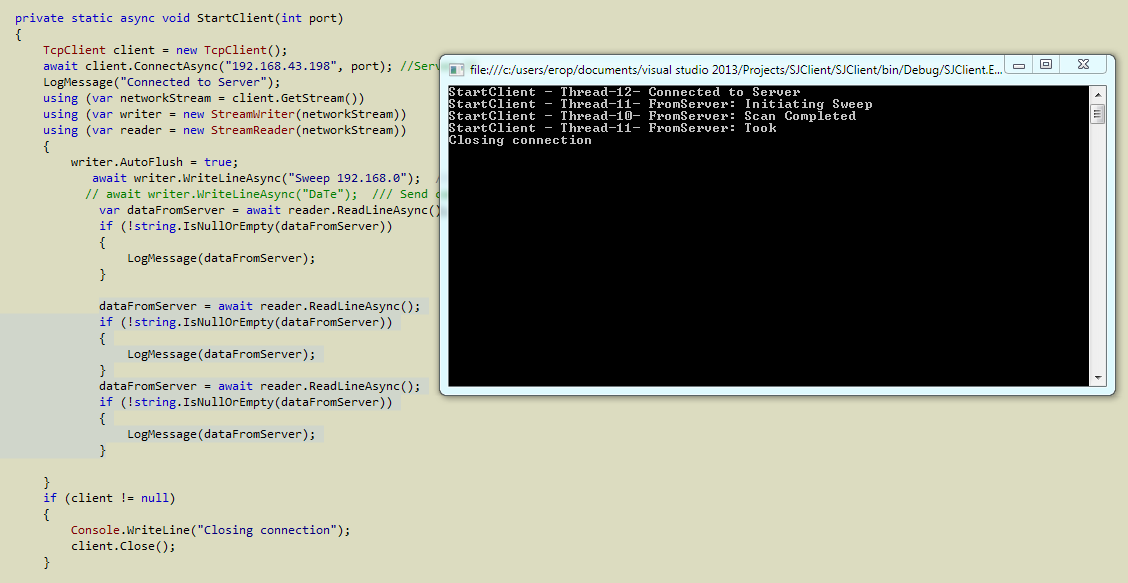
Task: Click the console window title bar text
Action: pos(735,70)
